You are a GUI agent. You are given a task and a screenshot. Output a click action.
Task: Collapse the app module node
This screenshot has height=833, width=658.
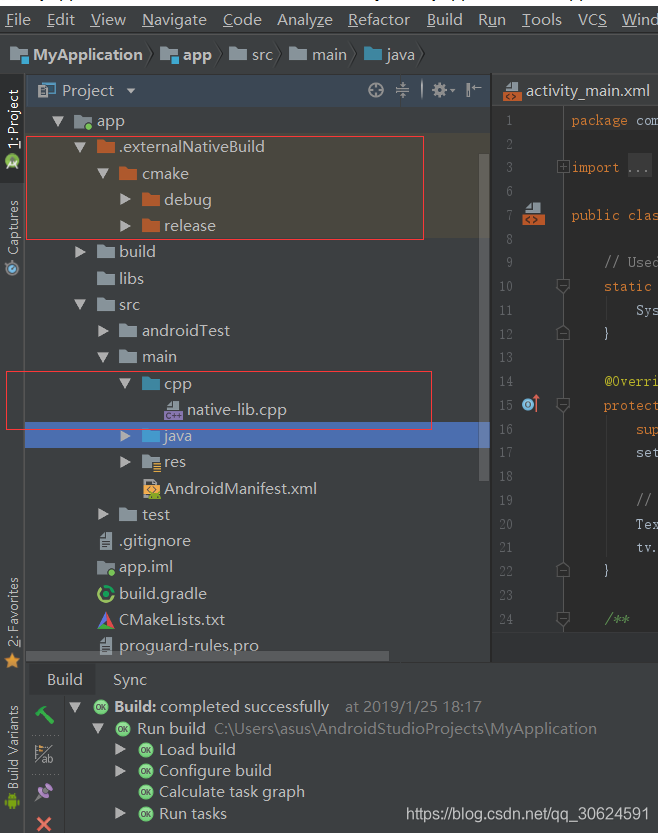tap(58, 121)
